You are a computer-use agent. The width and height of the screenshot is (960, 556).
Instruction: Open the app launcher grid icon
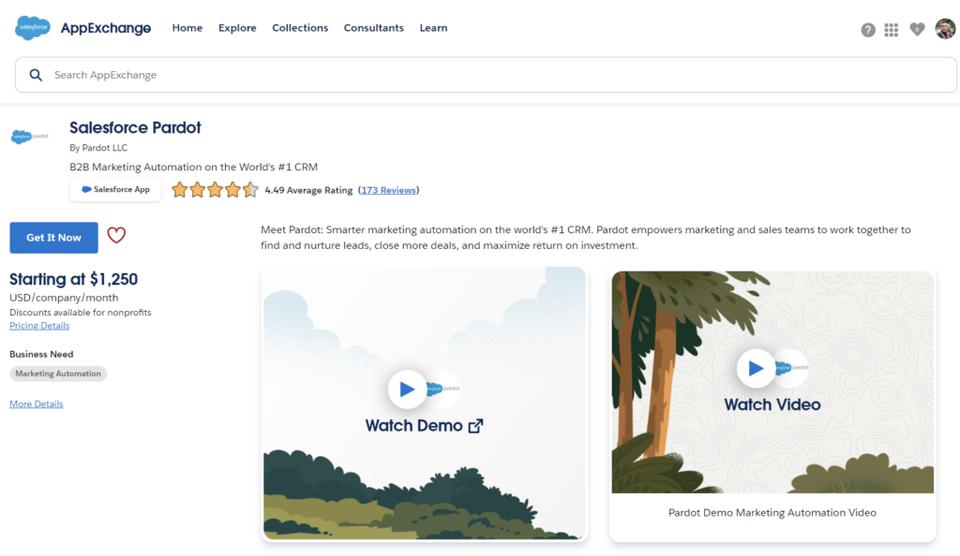pos(891,29)
